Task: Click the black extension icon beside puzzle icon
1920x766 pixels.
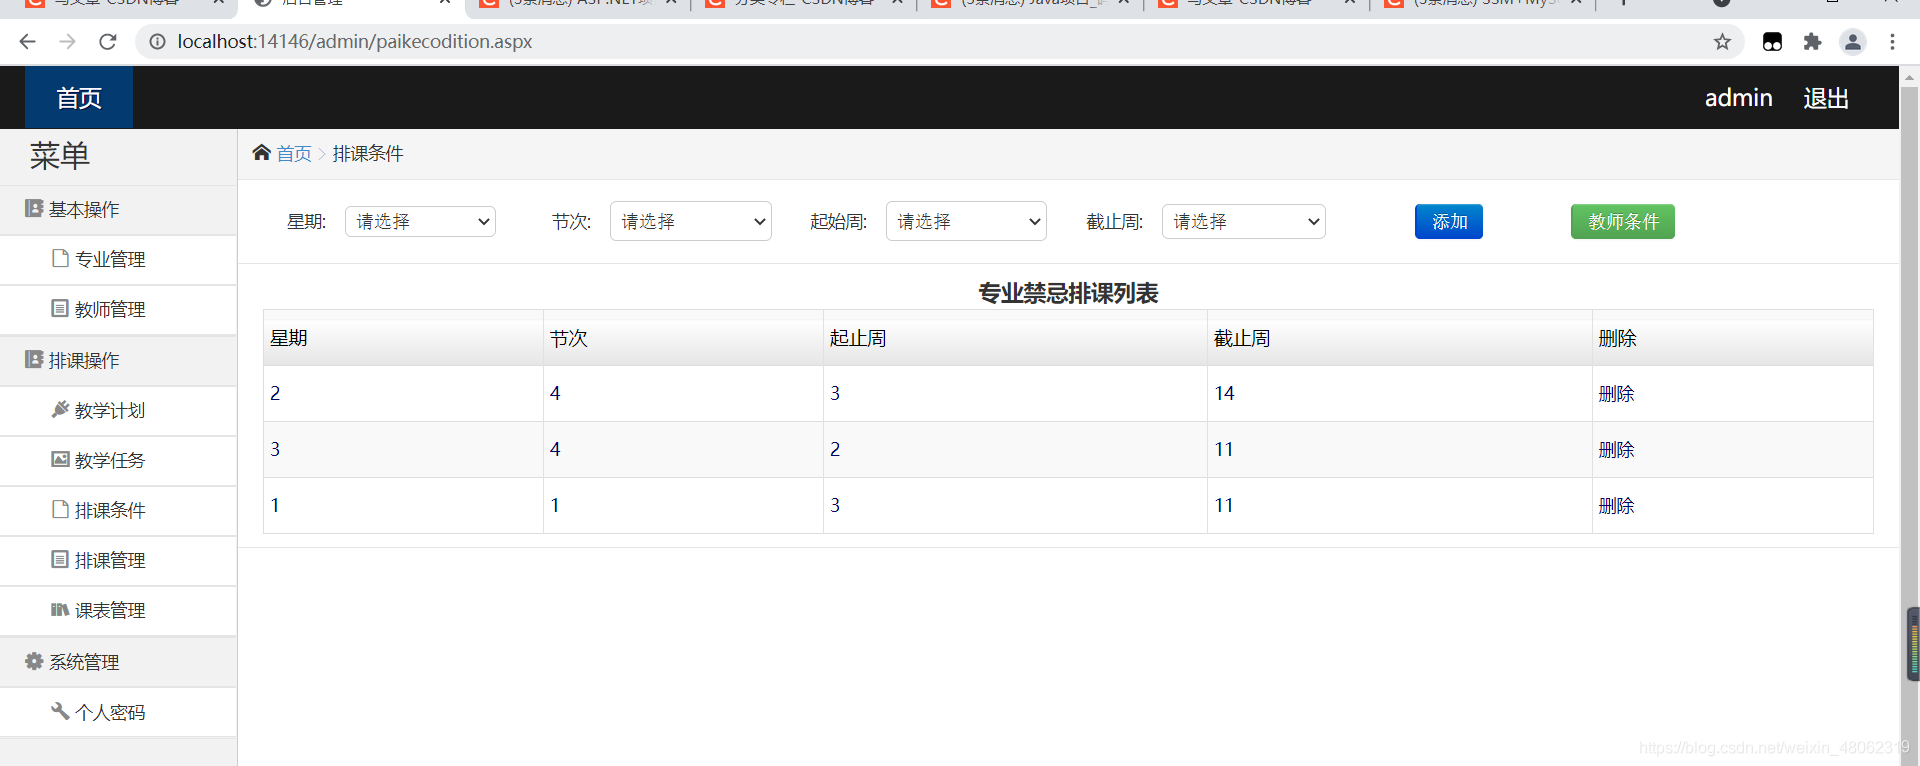Action: [1772, 41]
